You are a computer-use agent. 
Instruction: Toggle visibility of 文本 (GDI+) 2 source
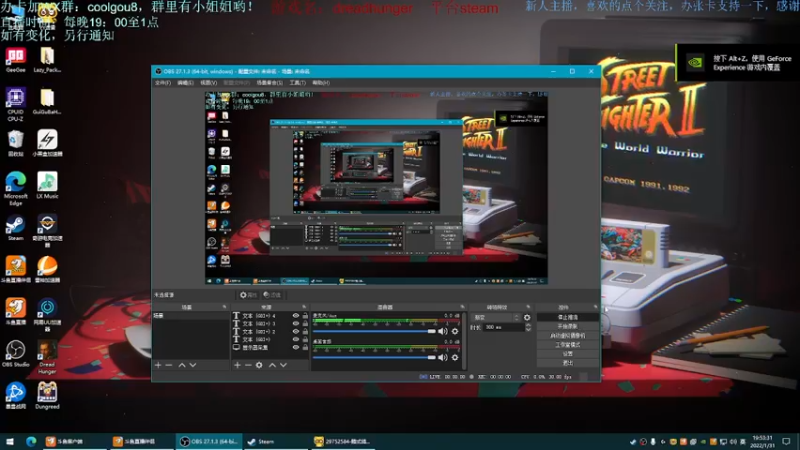[295, 332]
